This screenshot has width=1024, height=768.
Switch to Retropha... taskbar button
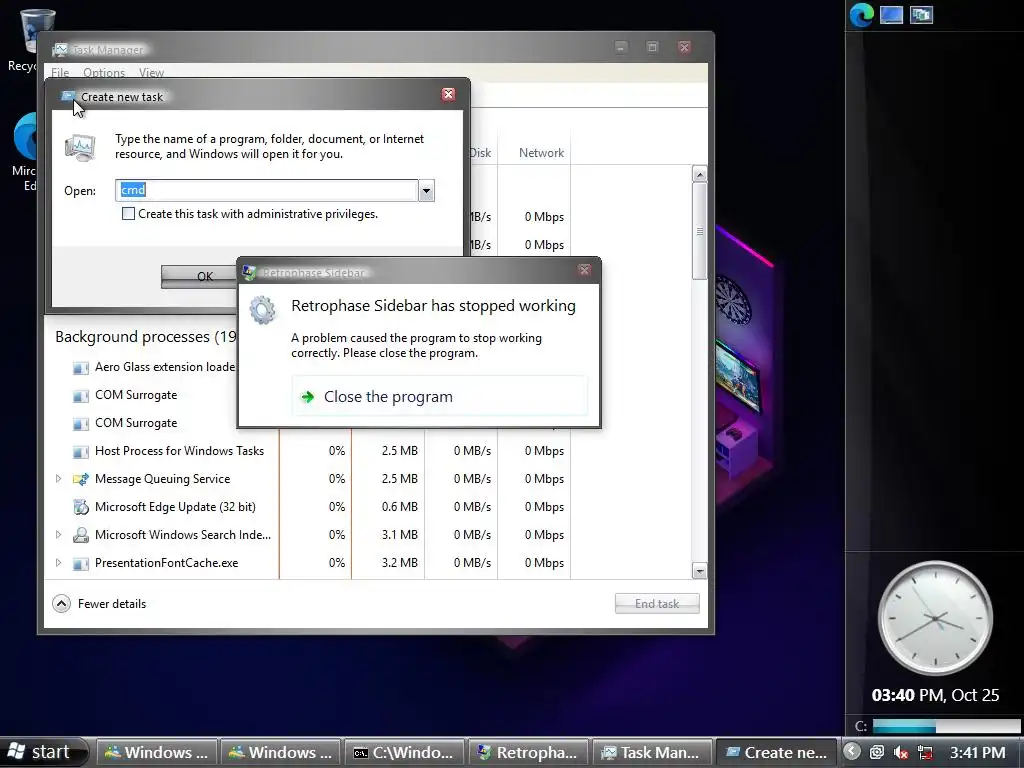tap(528, 752)
